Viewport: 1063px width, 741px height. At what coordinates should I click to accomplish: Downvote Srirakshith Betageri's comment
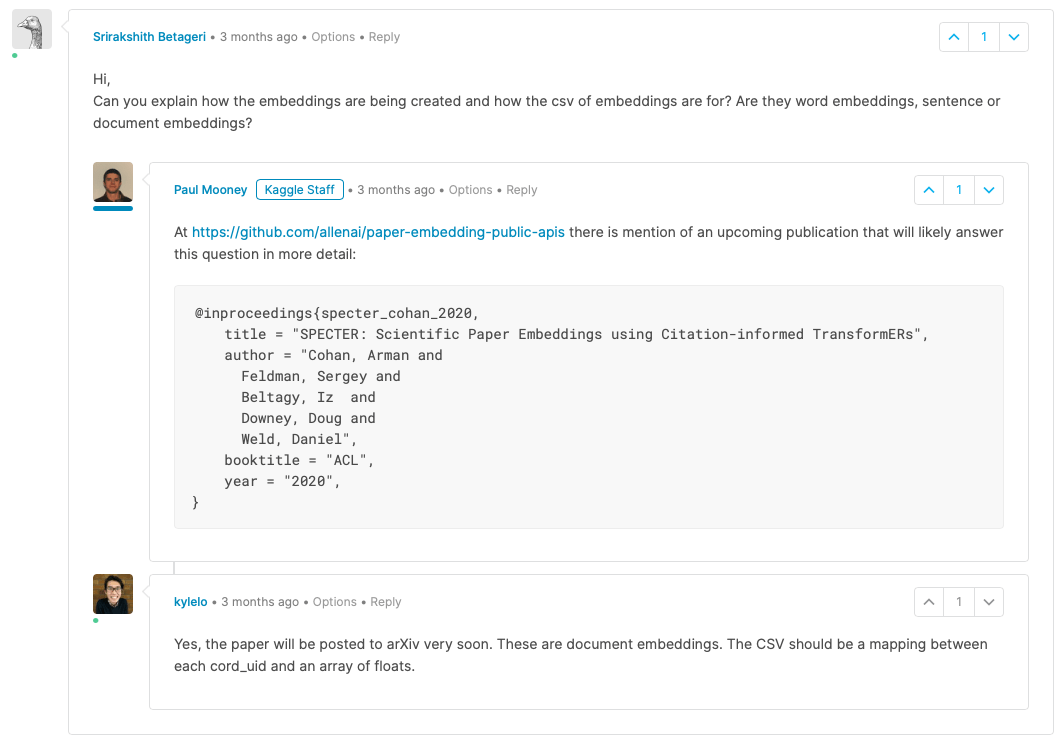tap(1014, 37)
